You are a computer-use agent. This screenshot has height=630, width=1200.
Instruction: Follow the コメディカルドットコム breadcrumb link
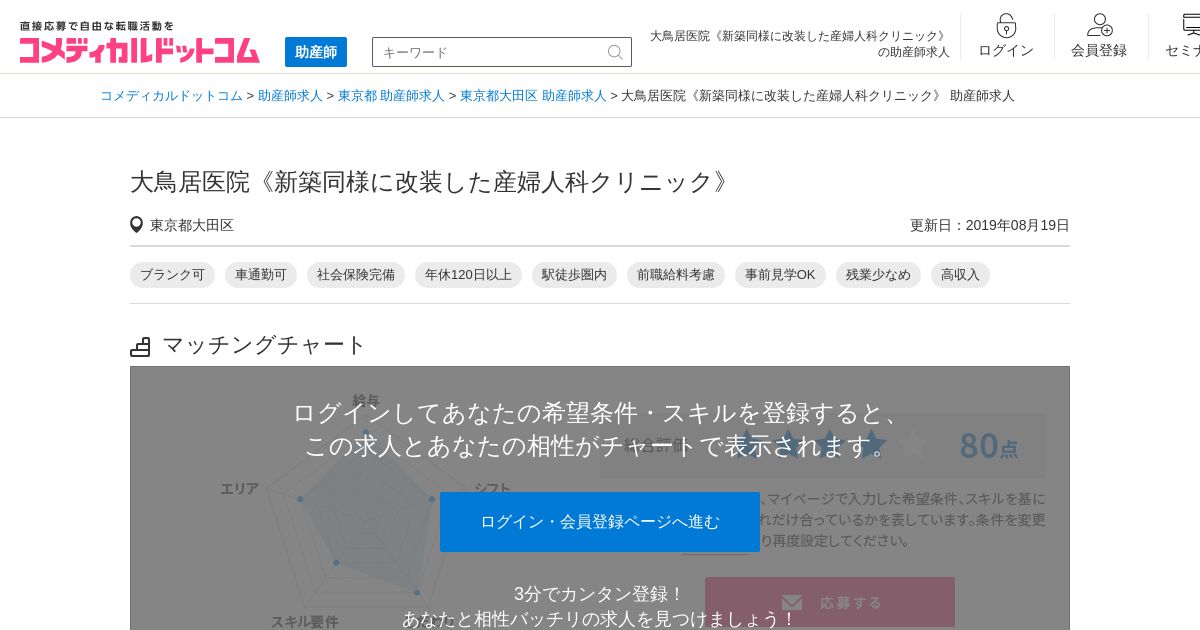(171, 96)
